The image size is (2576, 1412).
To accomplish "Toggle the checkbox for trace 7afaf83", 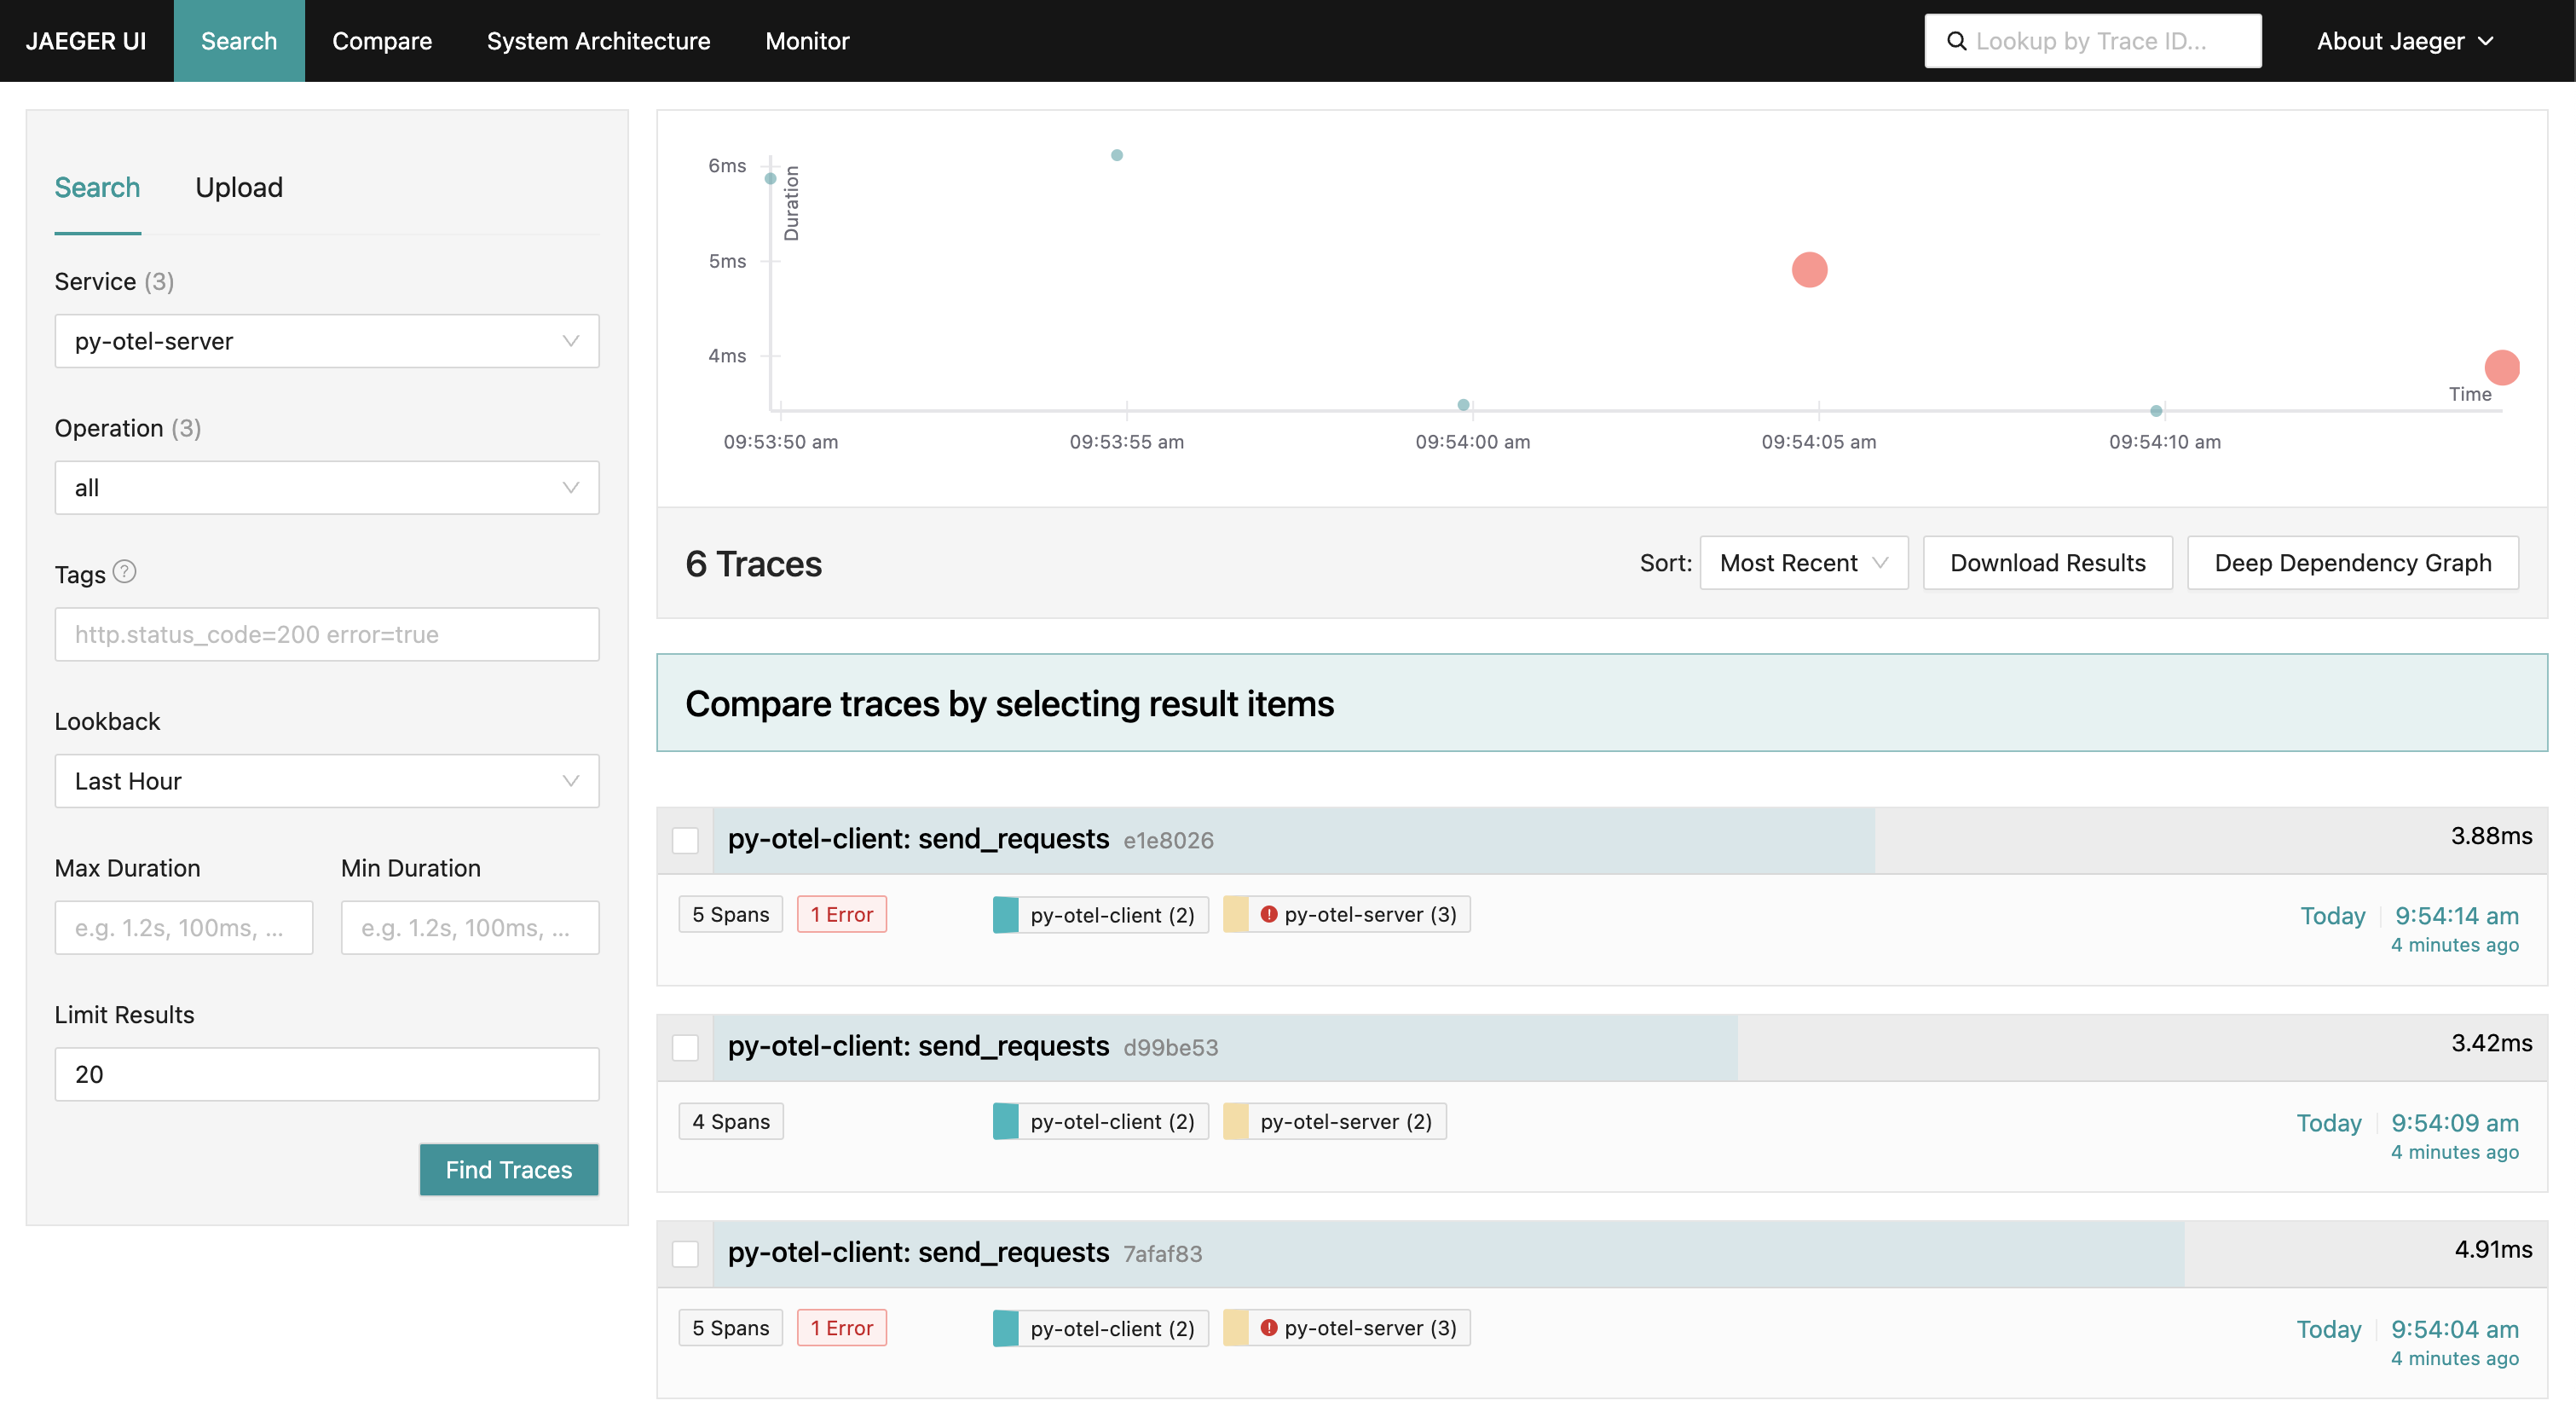I will point(684,1252).
